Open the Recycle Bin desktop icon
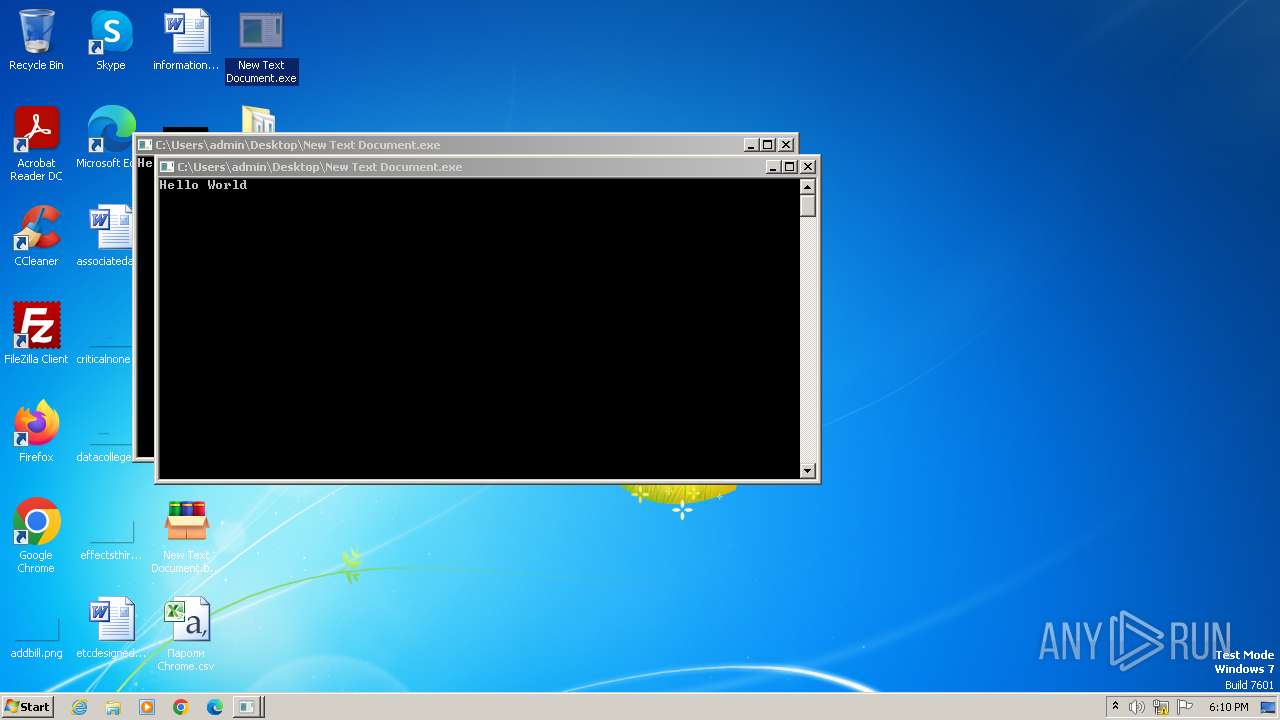Image resolution: width=1280 pixels, height=720 pixels. (x=36, y=40)
